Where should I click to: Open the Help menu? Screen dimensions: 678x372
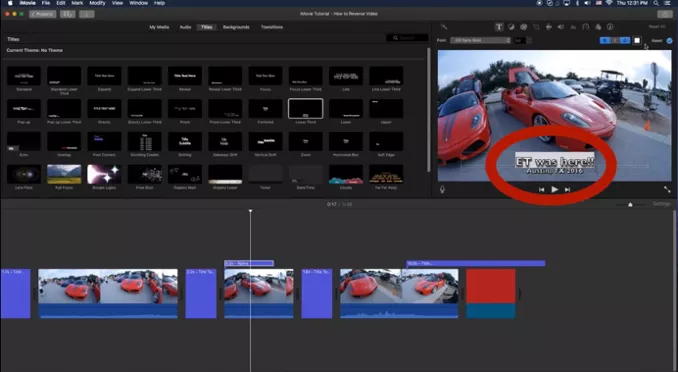pyautogui.click(x=160, y=3)
